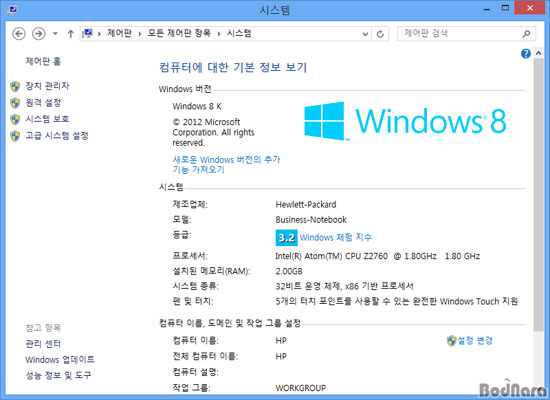
Task: Open recent locations dropdown arrow
Action: click(x=55, y=34)
